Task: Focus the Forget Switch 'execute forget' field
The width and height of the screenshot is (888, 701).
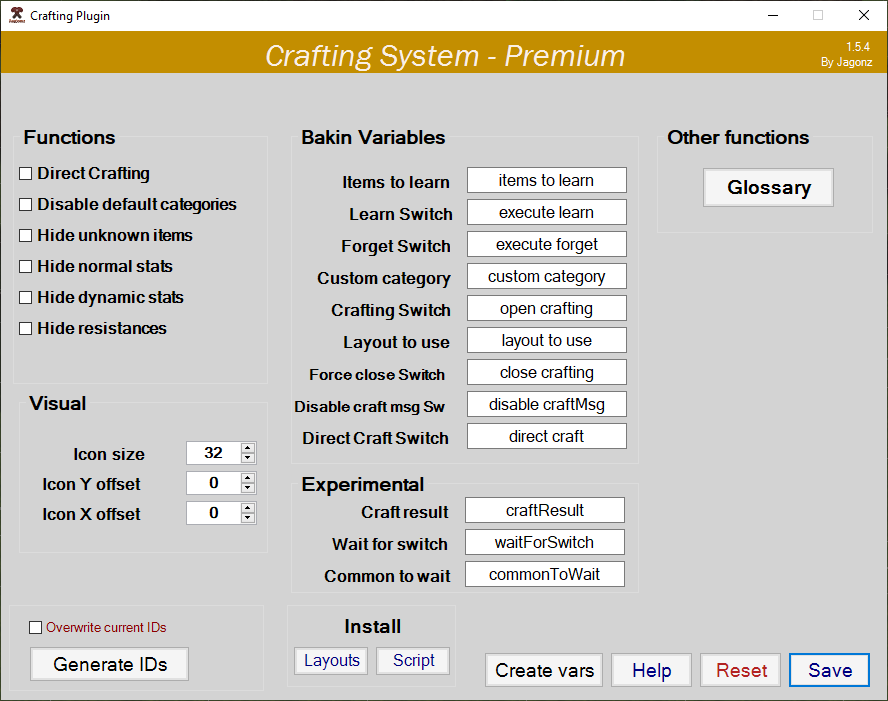Action: pos(547,244)
